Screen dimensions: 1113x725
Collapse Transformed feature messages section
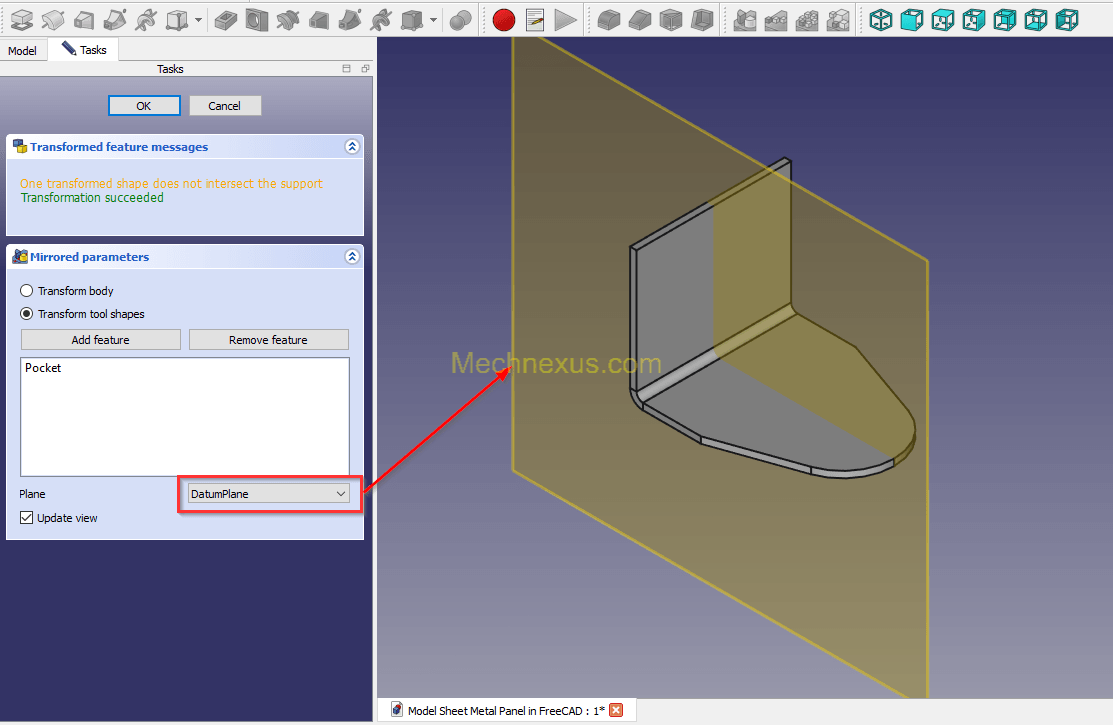tap(352, 147)
